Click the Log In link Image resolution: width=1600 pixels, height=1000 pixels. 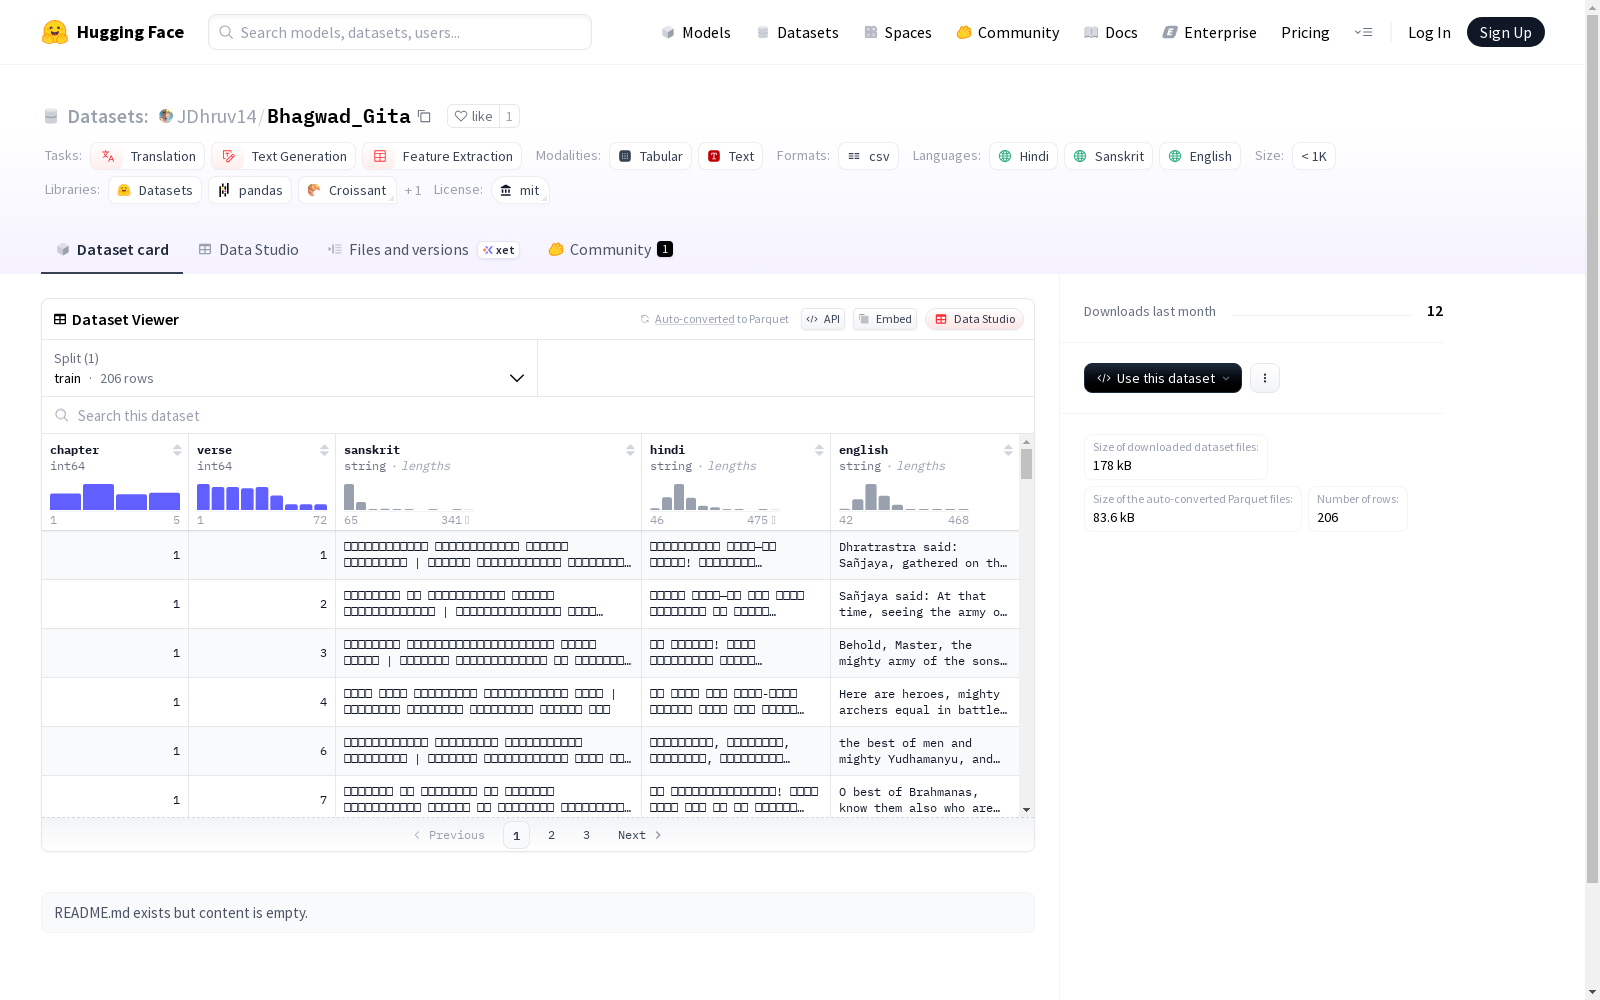click(x=1429, y=32)
